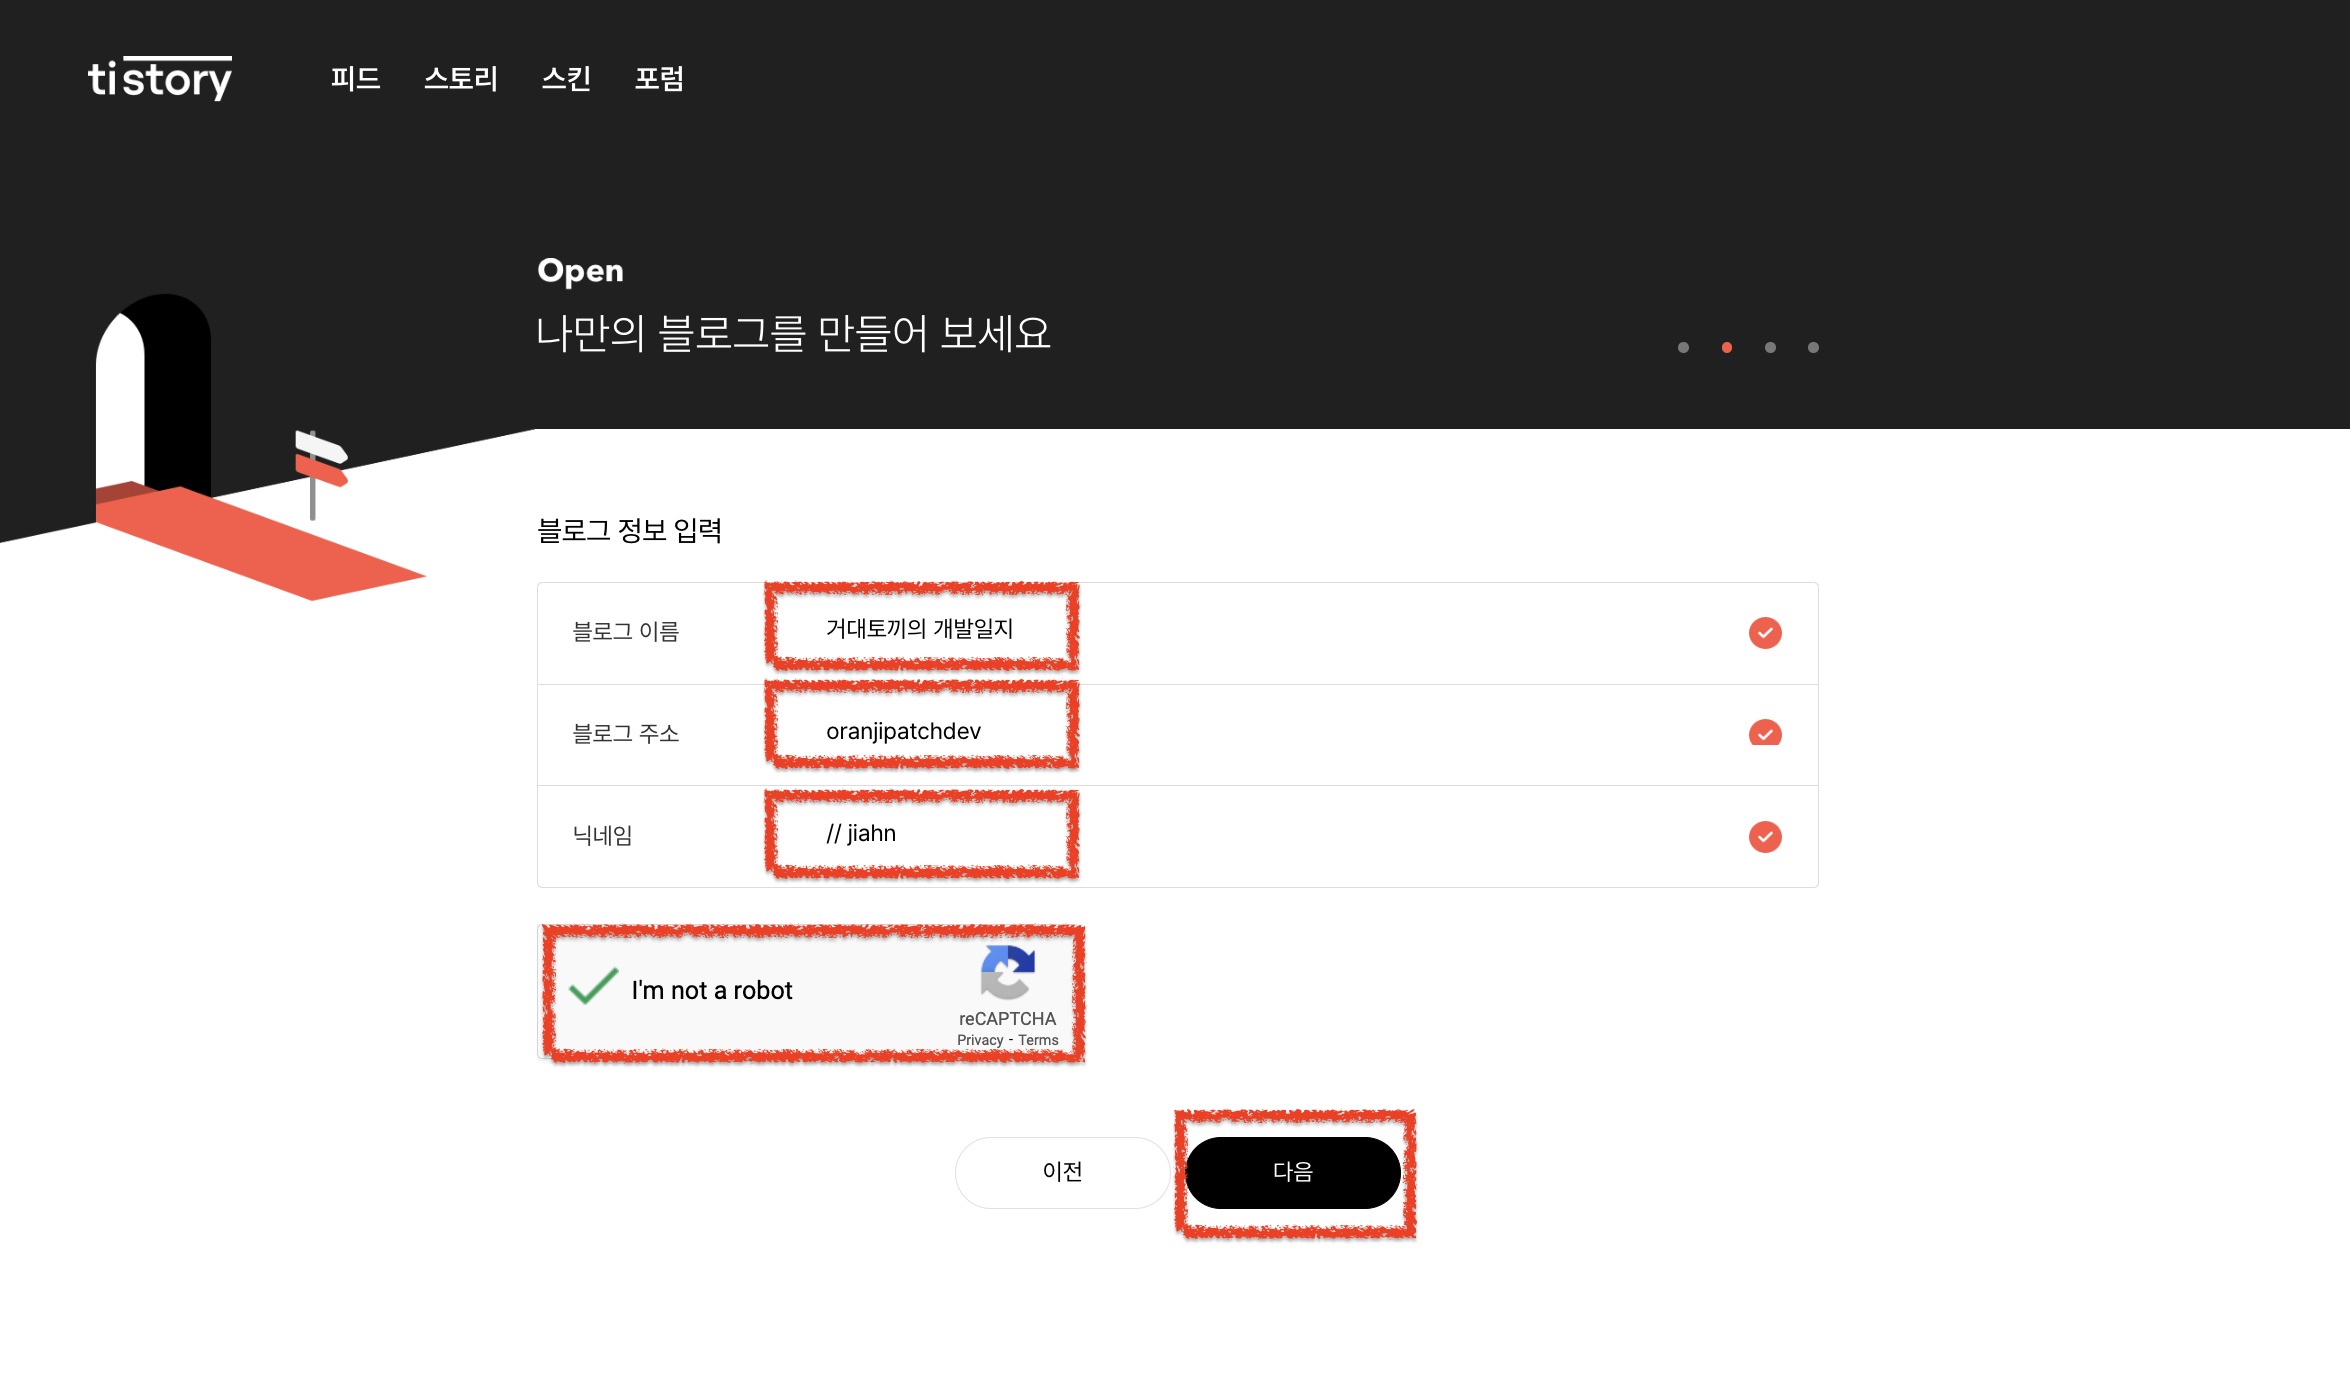Screen dimensions: 2350x1378
Task: Open the 포럼 menu item
Action: coord(659,78)
